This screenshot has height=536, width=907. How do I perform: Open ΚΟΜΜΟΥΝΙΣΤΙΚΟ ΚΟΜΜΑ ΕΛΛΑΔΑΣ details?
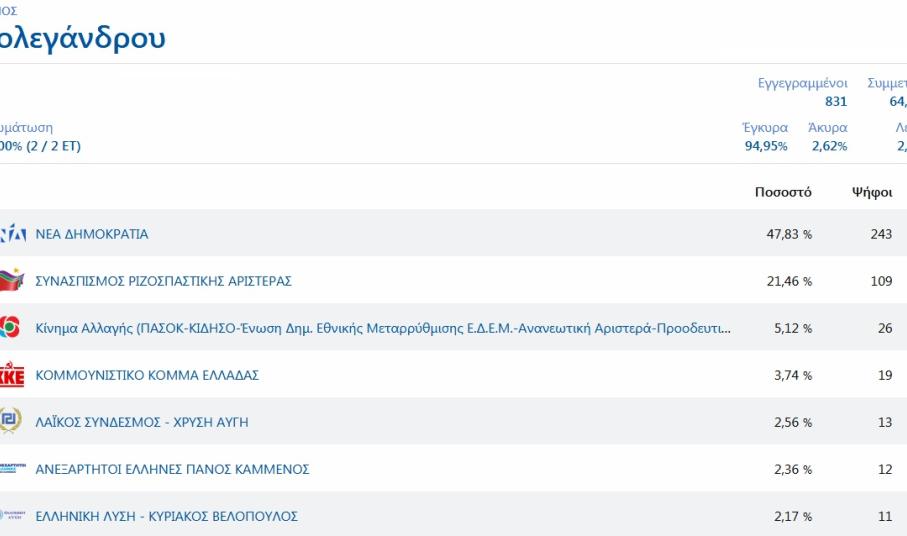(147, 375)
